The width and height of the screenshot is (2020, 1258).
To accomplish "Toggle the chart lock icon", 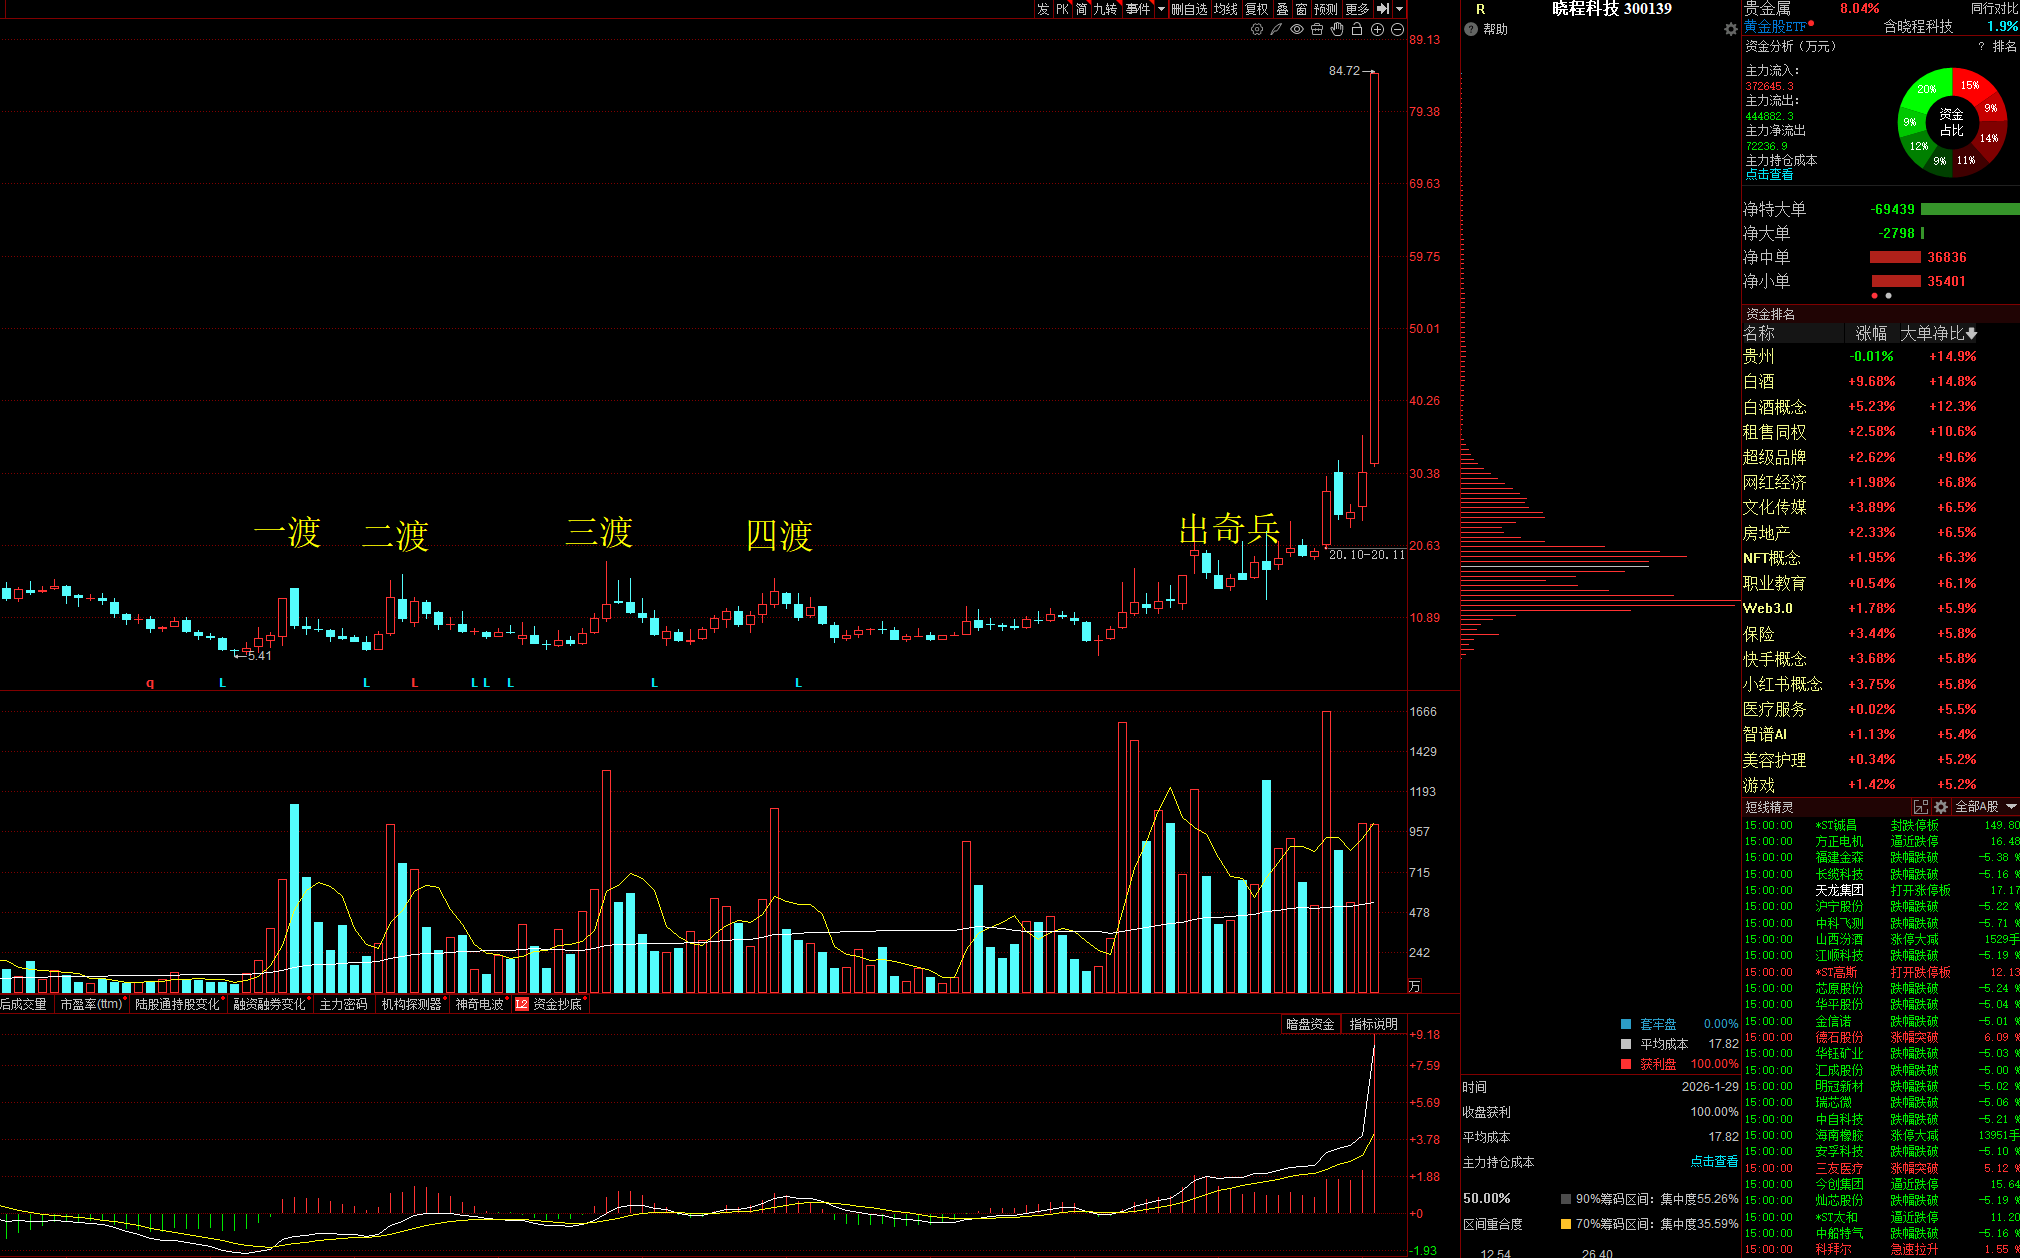I will tap(1357, 30).
